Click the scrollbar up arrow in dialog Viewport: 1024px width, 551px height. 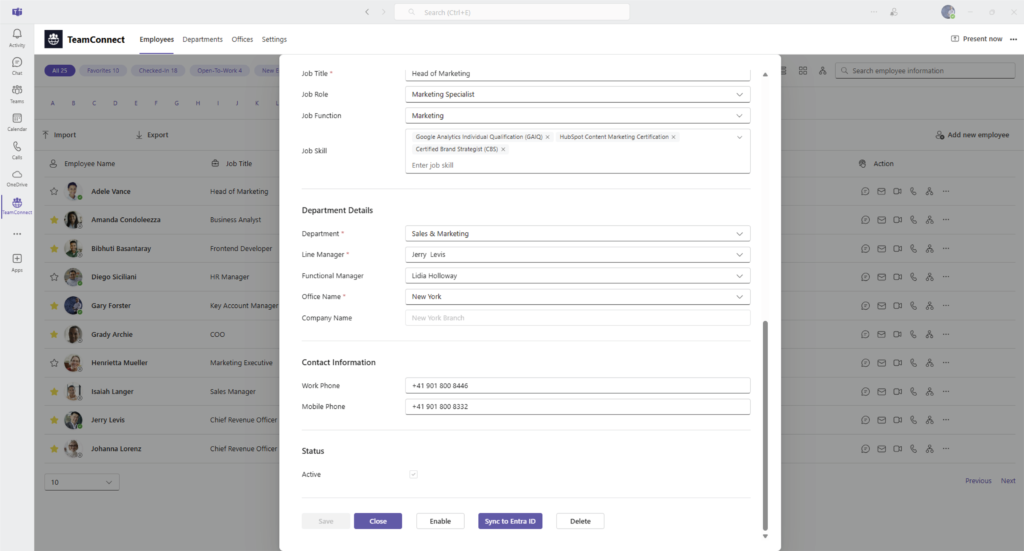coord(765,74)
